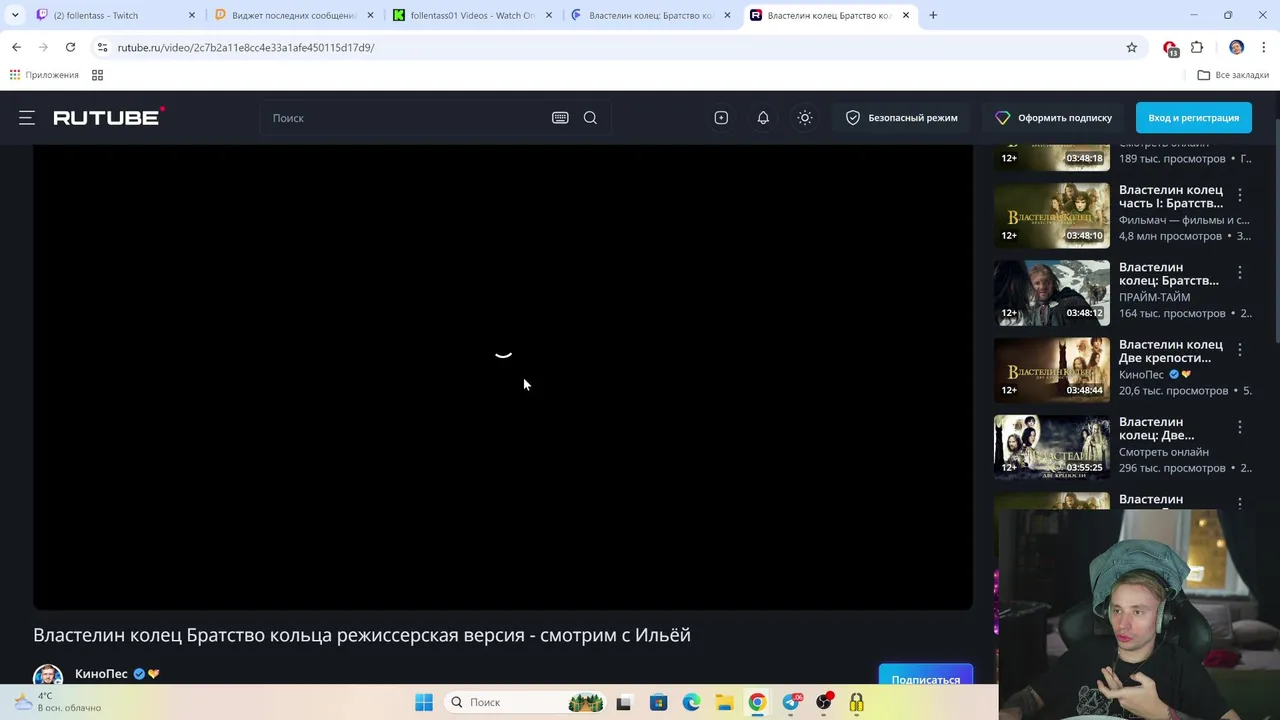Open Все закладки bookmarks folder

click(1233, 75)
